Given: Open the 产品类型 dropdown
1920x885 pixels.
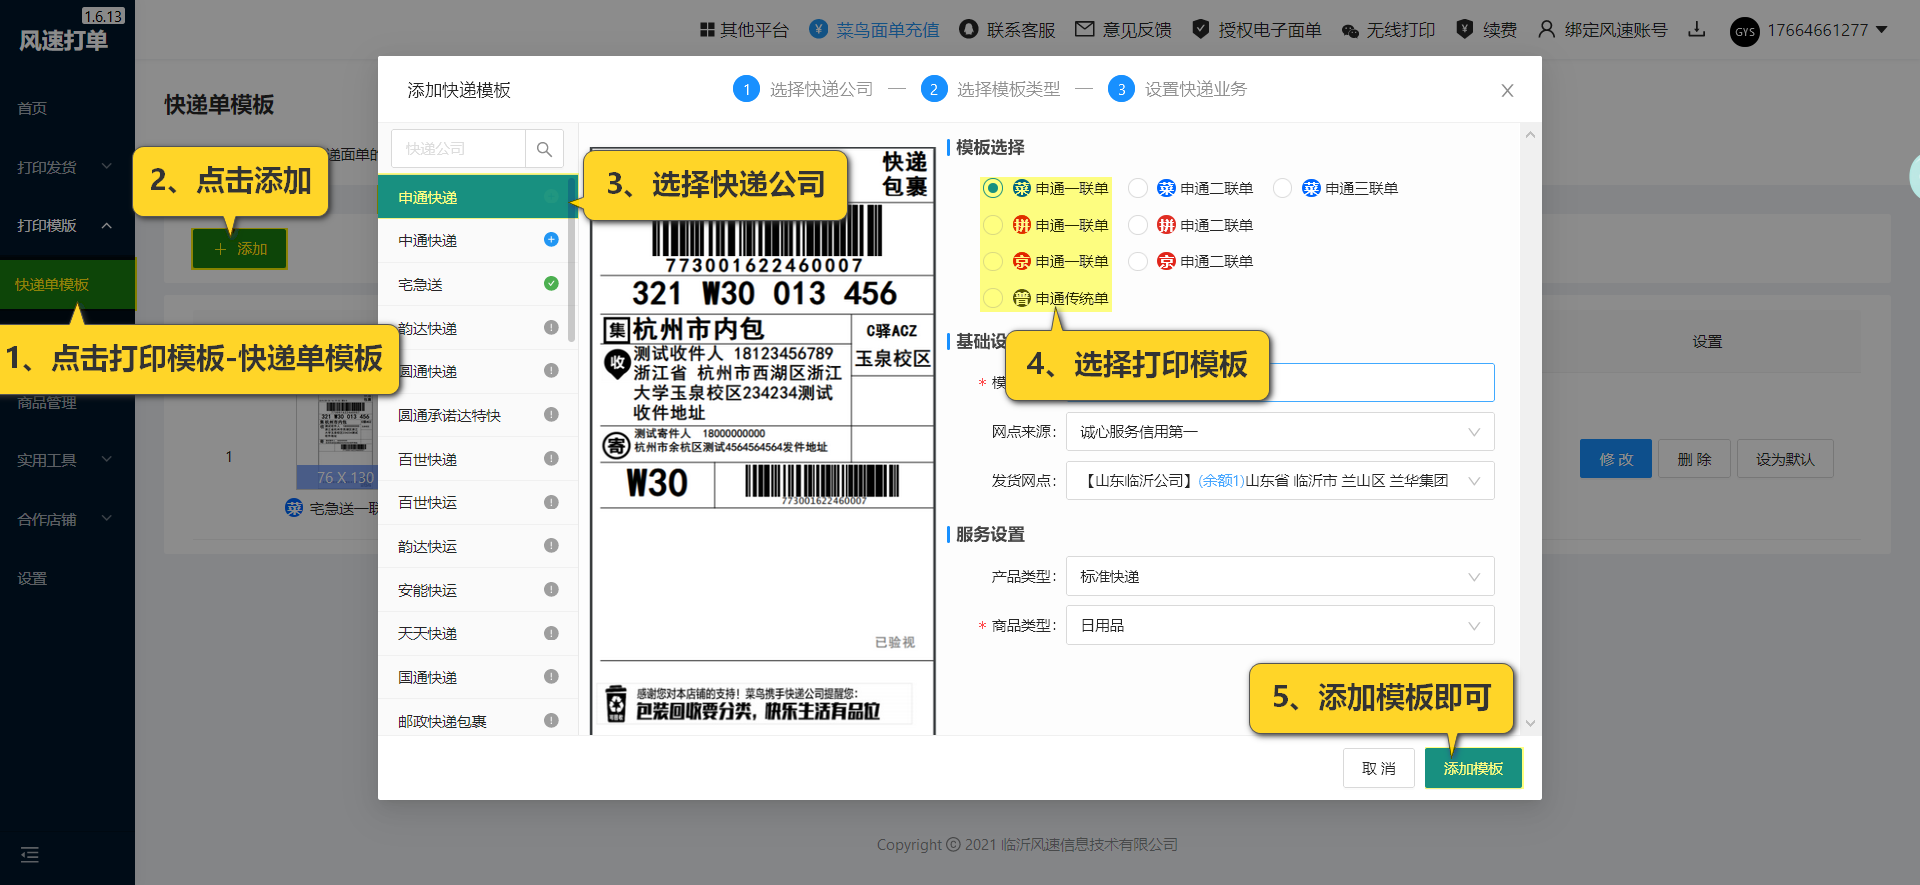Looking at the screenshot, I should pos(1280,577).
